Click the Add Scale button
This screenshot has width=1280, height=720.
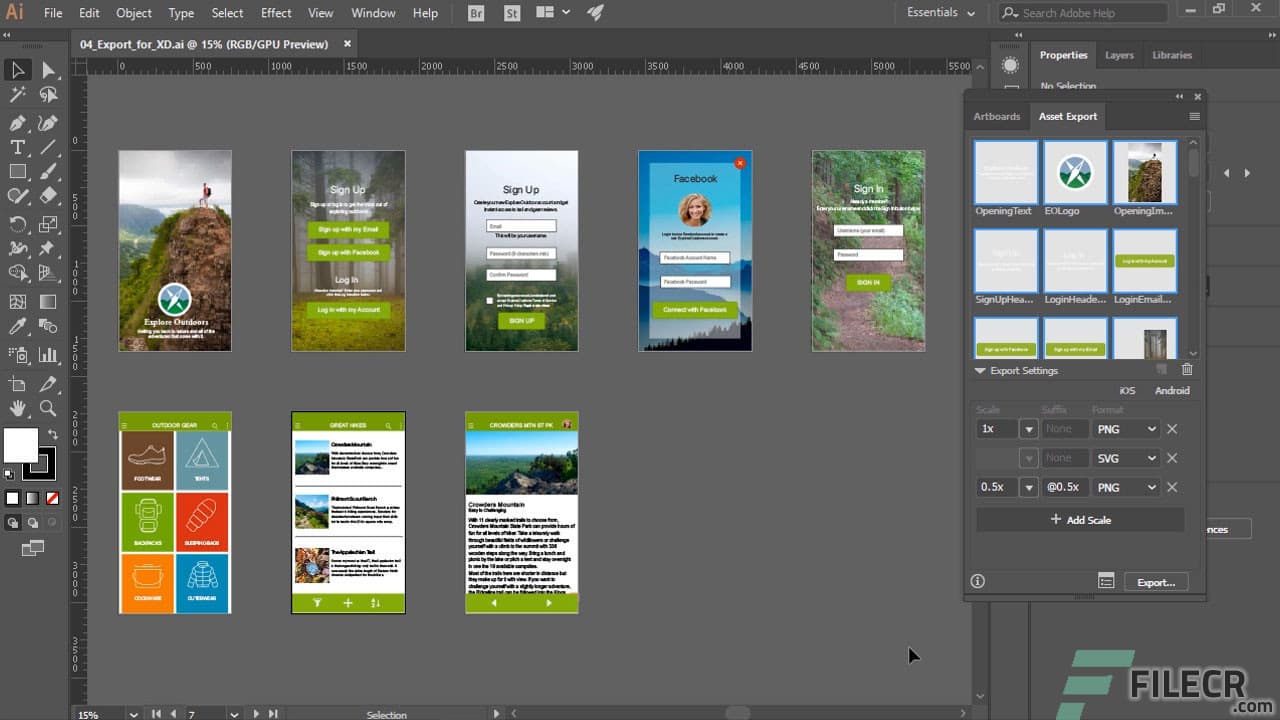[1078, 520]
